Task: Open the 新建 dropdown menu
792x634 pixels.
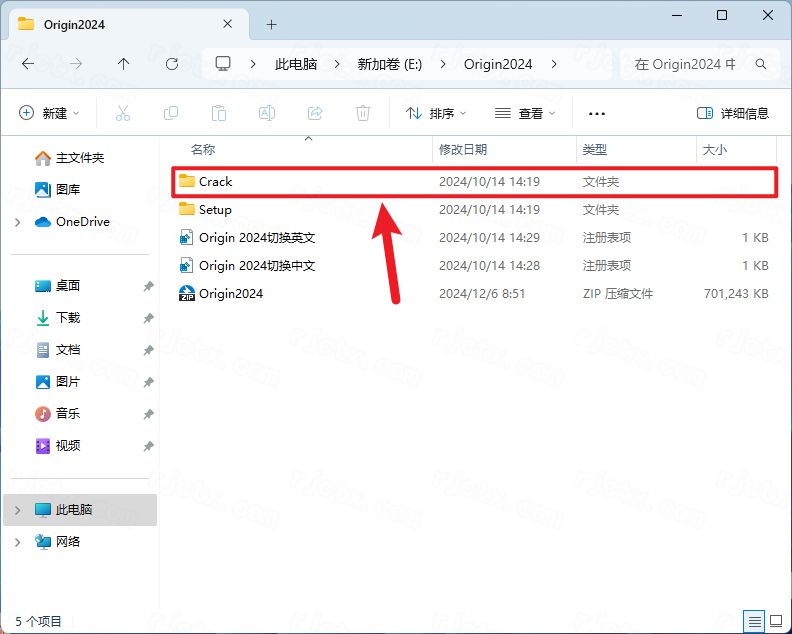Action: pyautogui.click(x=50, y=114)
